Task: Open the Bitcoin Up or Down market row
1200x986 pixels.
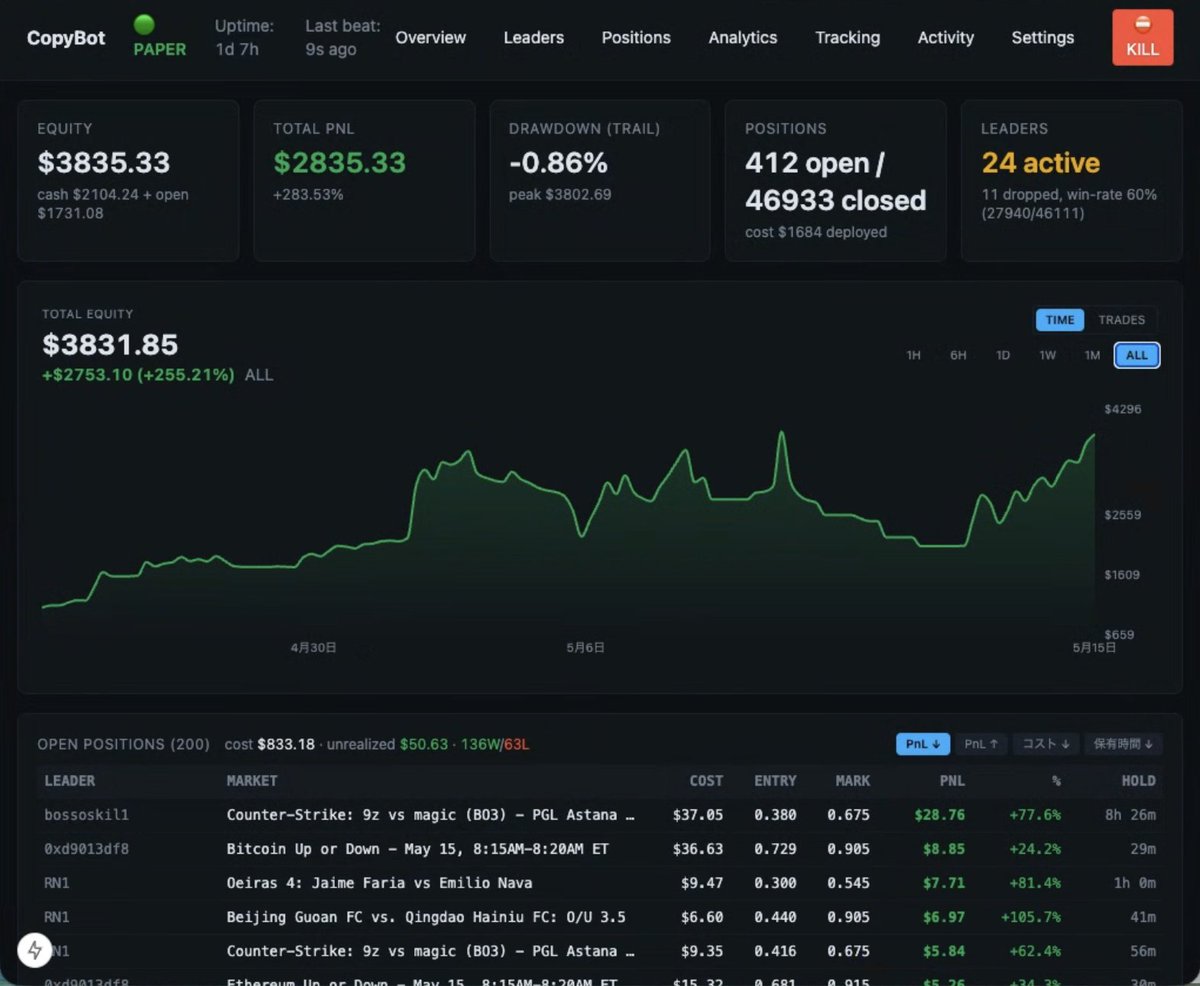Action: tap(600, 849)
